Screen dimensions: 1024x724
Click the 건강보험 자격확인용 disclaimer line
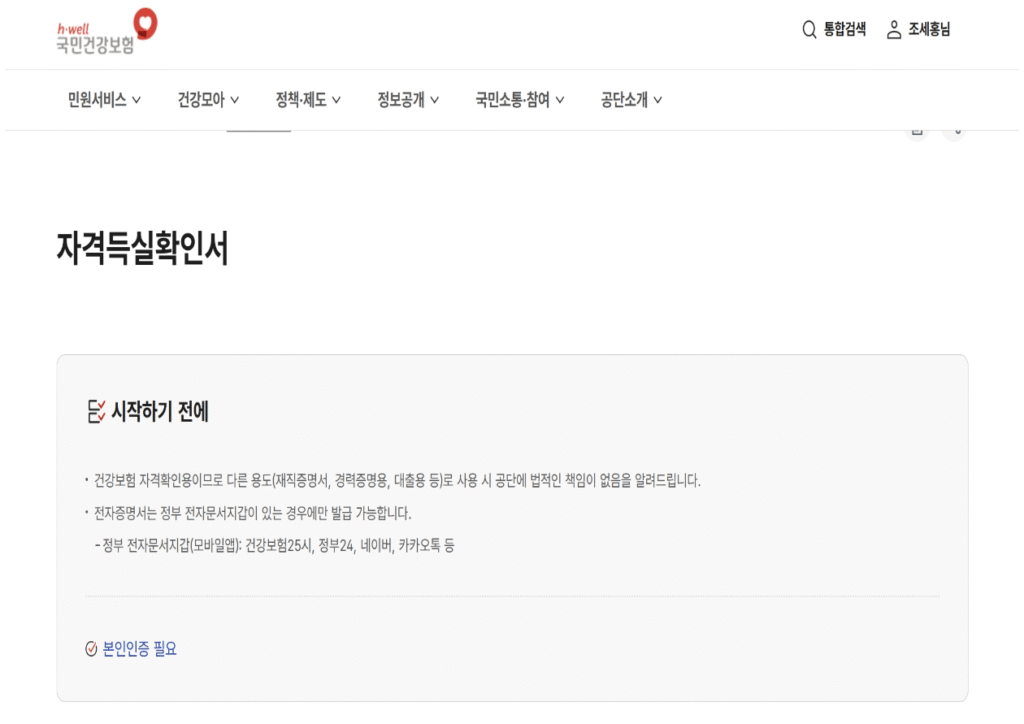click(397, 480)
